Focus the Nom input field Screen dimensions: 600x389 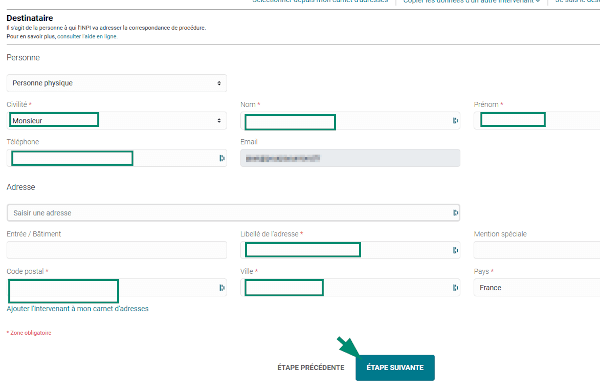(x=350, y=120)
